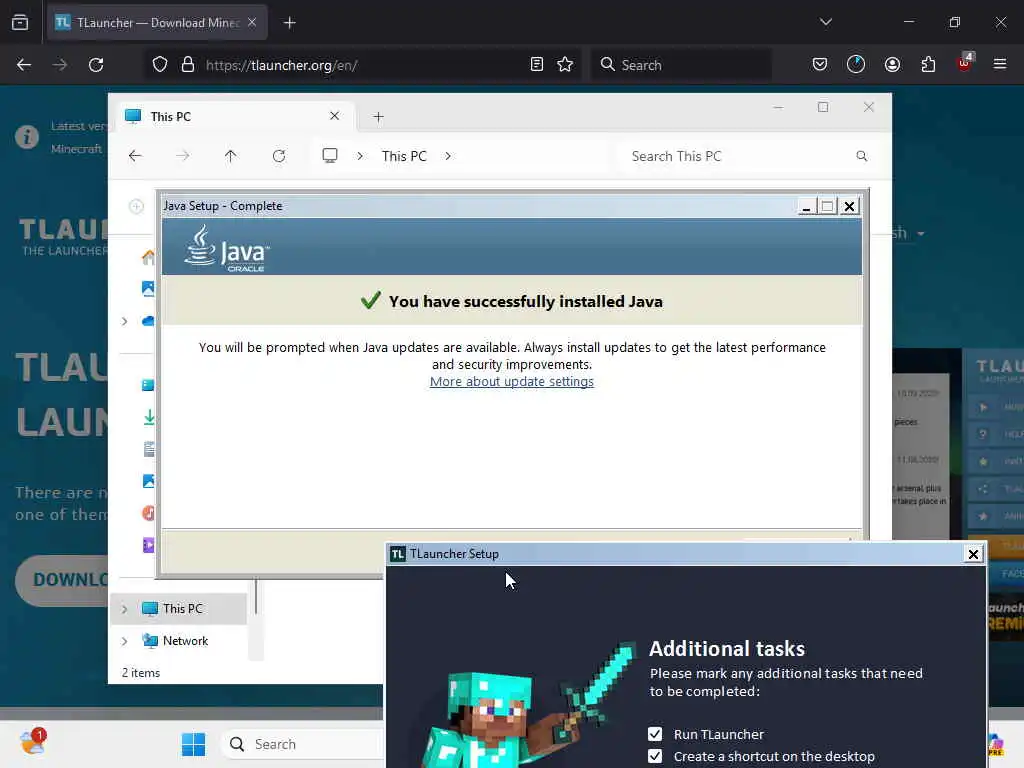Image resolution: width=1024 pixels, height=768 pixels.
Task: Open the taskbar weather widget
Action: (x=31, y=742)
